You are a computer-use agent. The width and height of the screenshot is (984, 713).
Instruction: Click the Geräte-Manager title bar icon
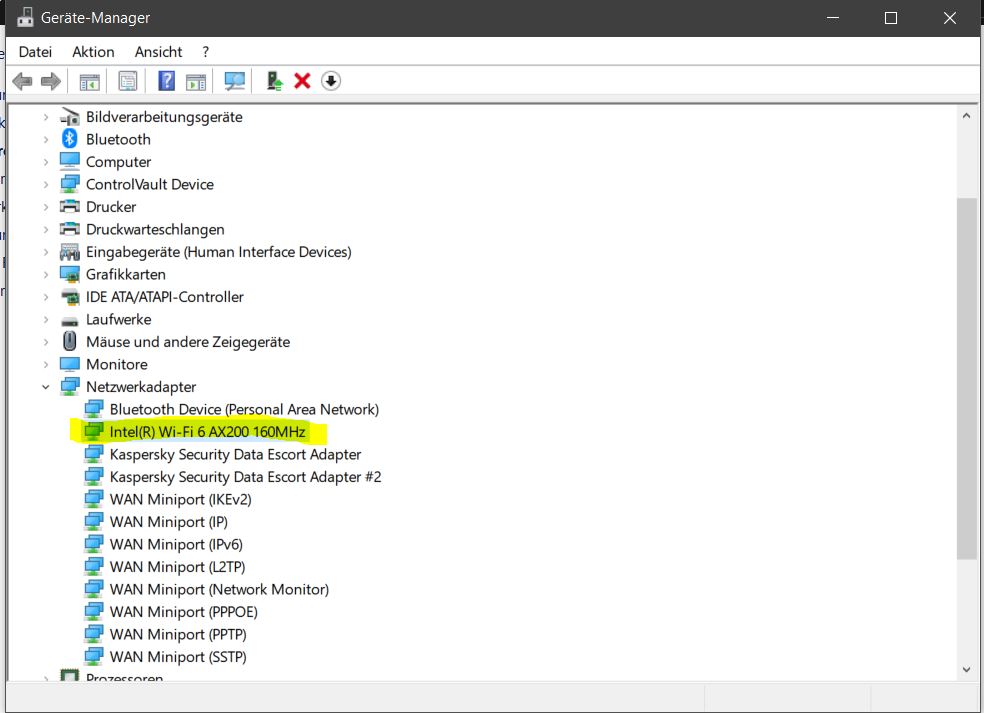pyautogui.click(x=25, y=17)
